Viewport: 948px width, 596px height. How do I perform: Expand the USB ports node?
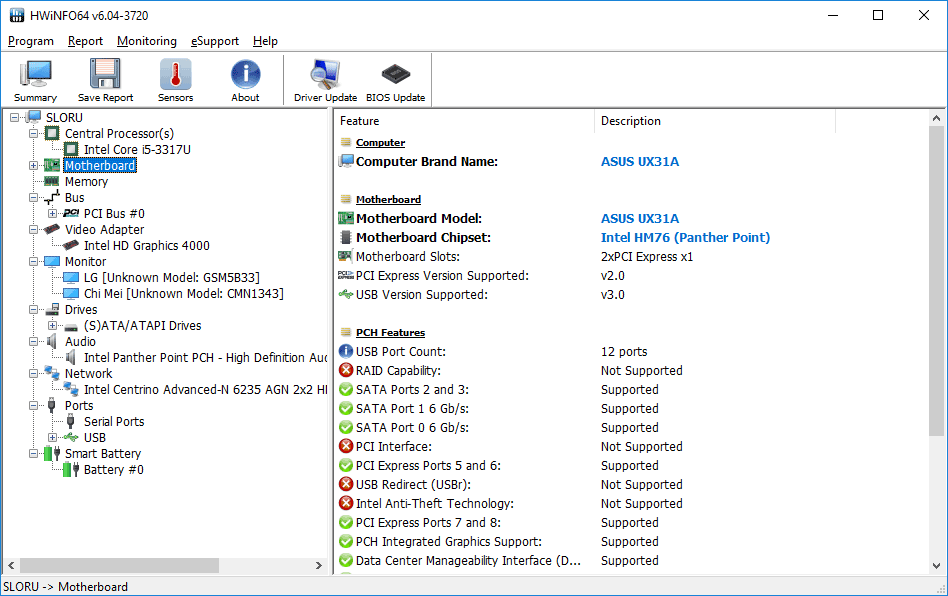tap(52, 438)
